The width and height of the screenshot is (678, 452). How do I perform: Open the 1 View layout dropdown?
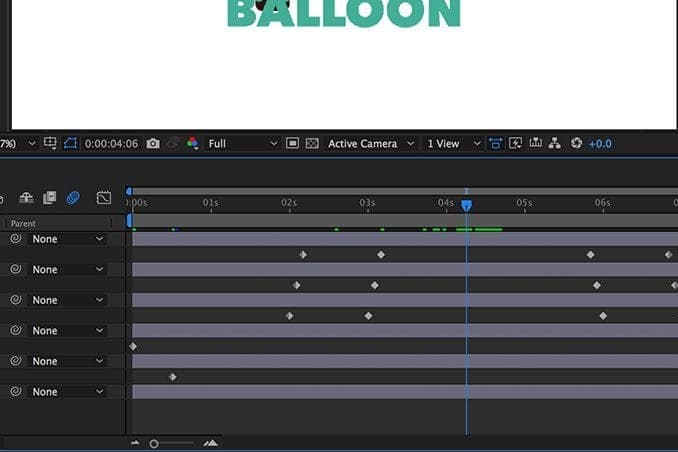(454, 144)
